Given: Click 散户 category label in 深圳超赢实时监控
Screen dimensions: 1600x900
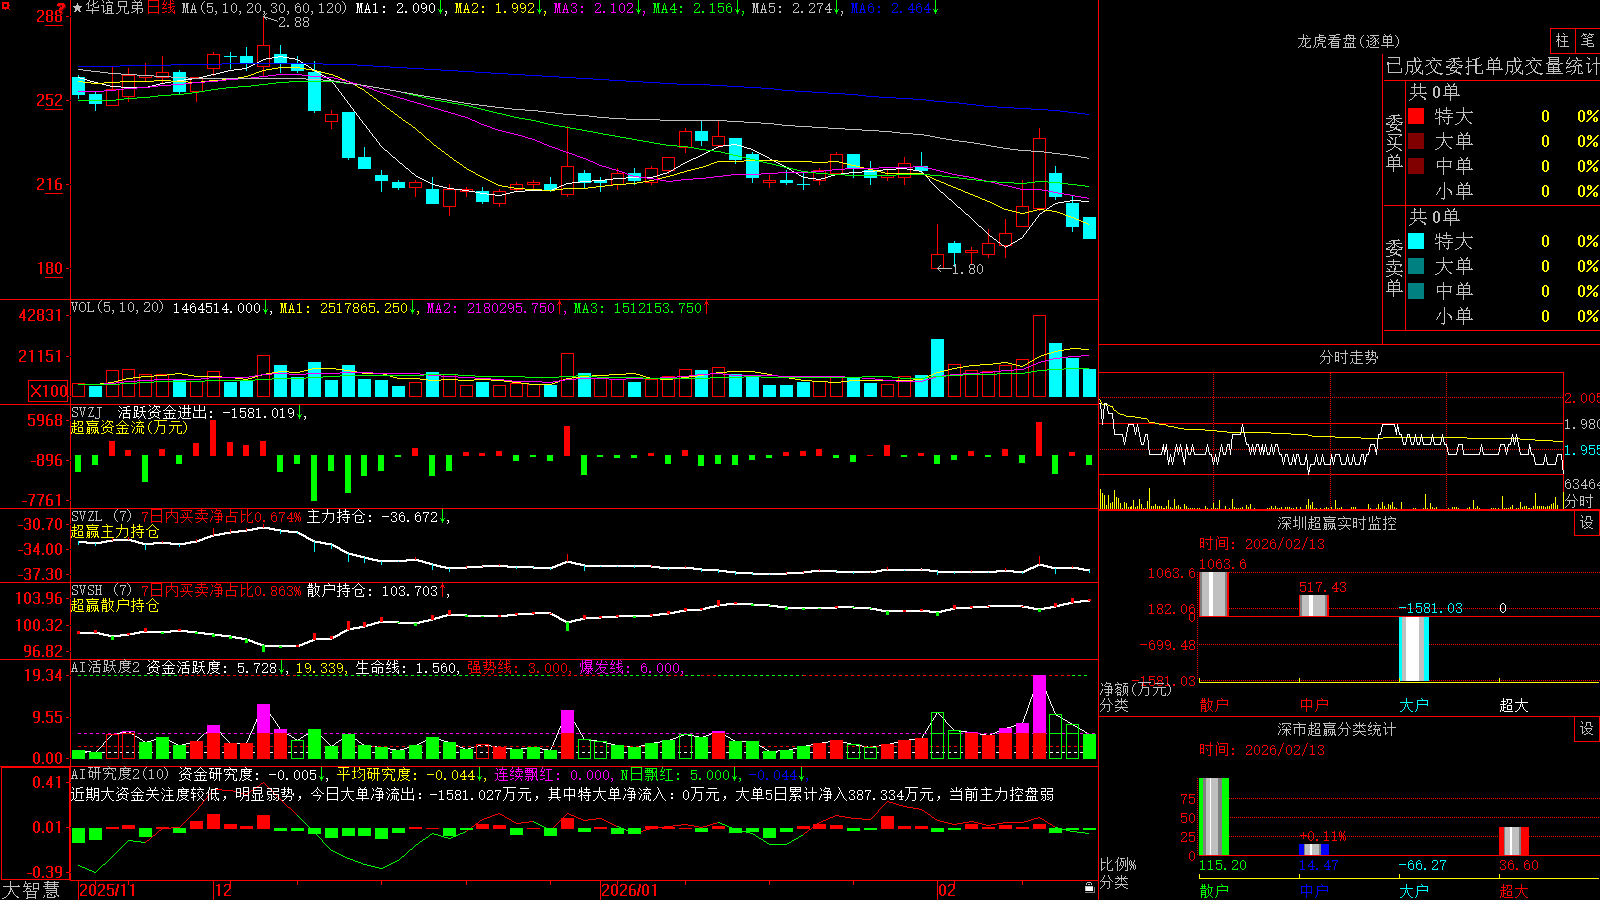Looking at the screenshot, I should point(1214,705).
